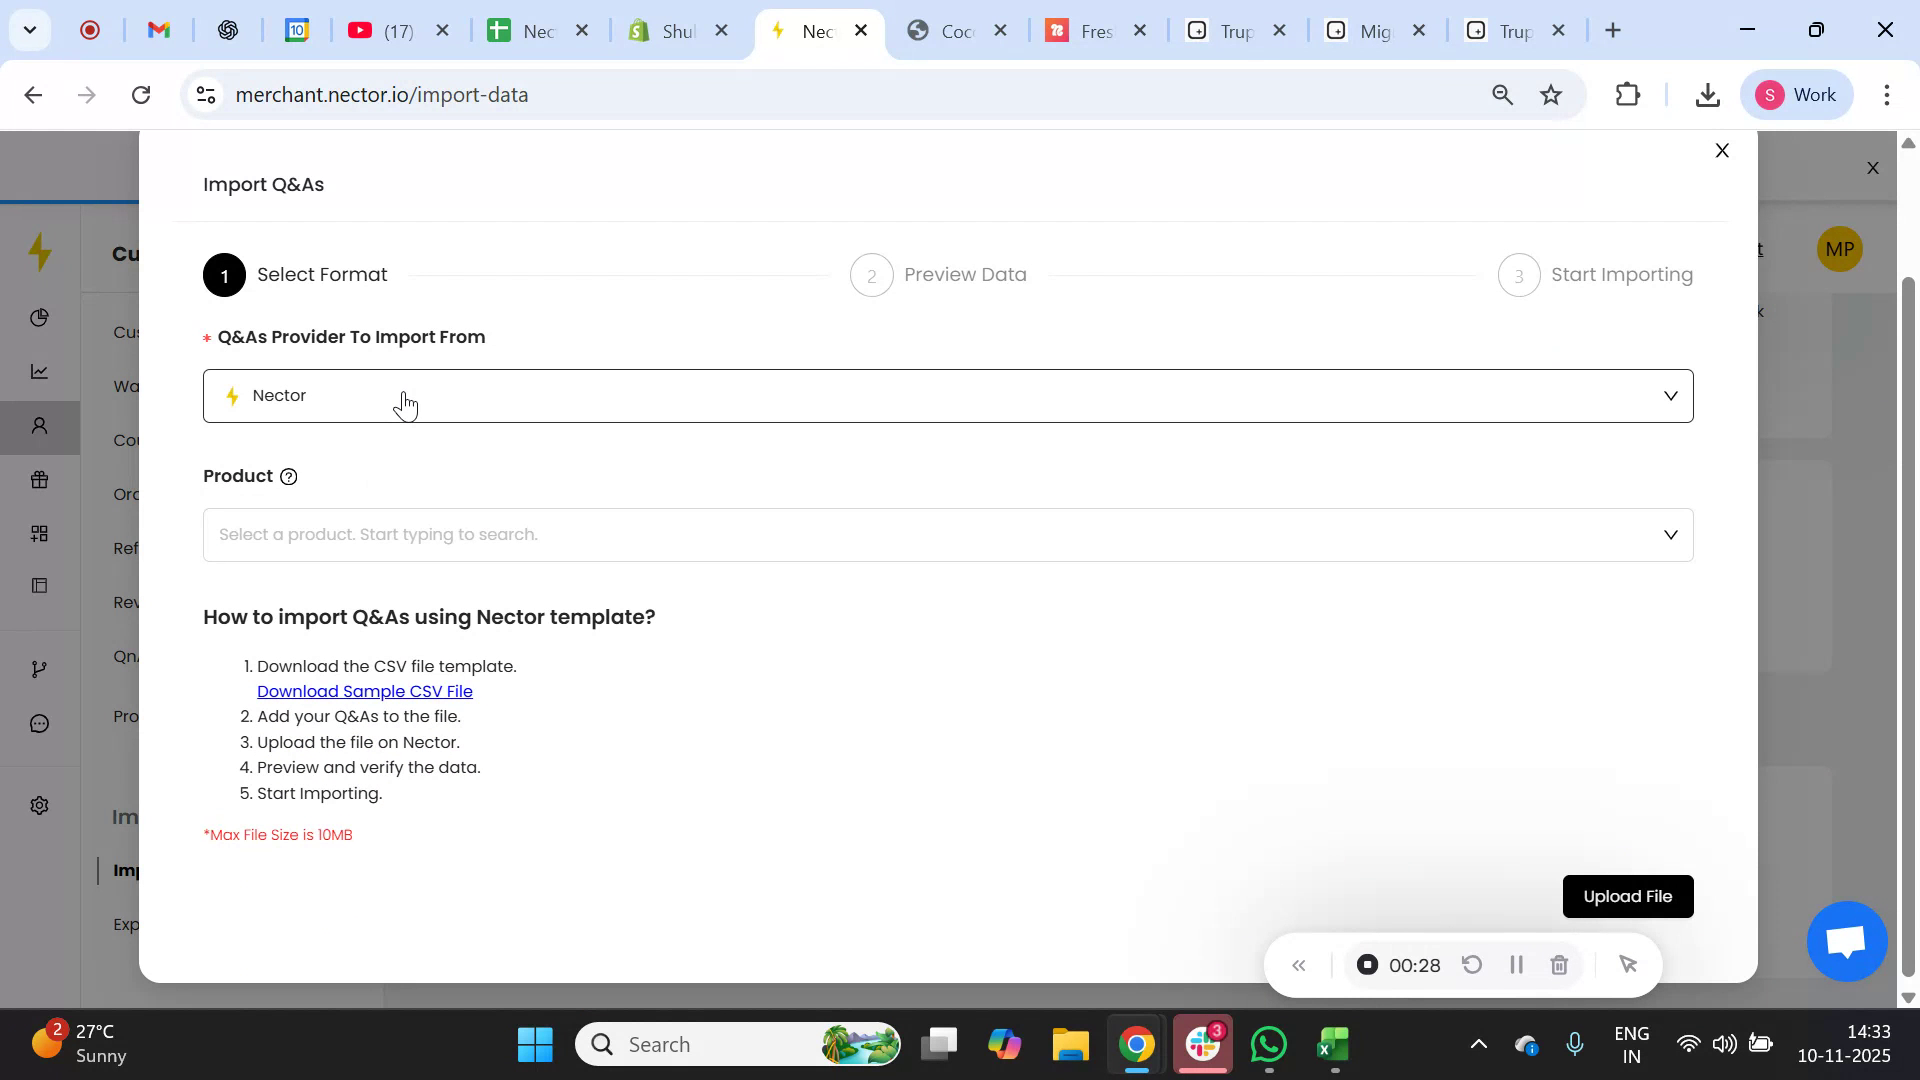This screenshot has height=1080, width=1920.
Task: Open the analytics pie chart section
Action: [x=40, y=318]
